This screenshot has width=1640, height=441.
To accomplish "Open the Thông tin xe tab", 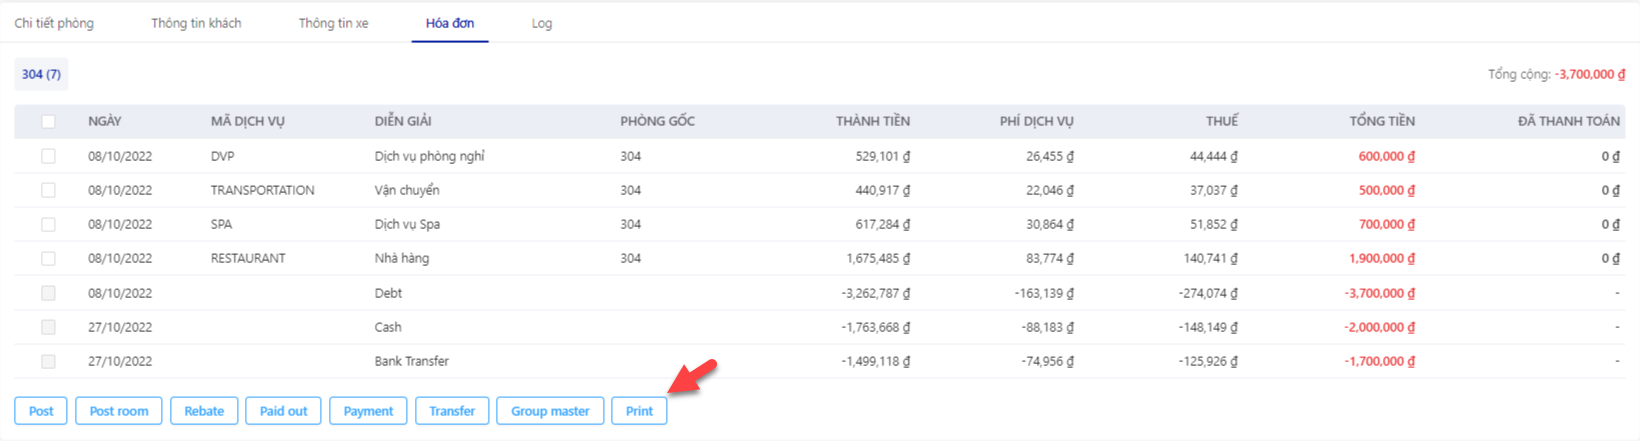I will (333, 23).
